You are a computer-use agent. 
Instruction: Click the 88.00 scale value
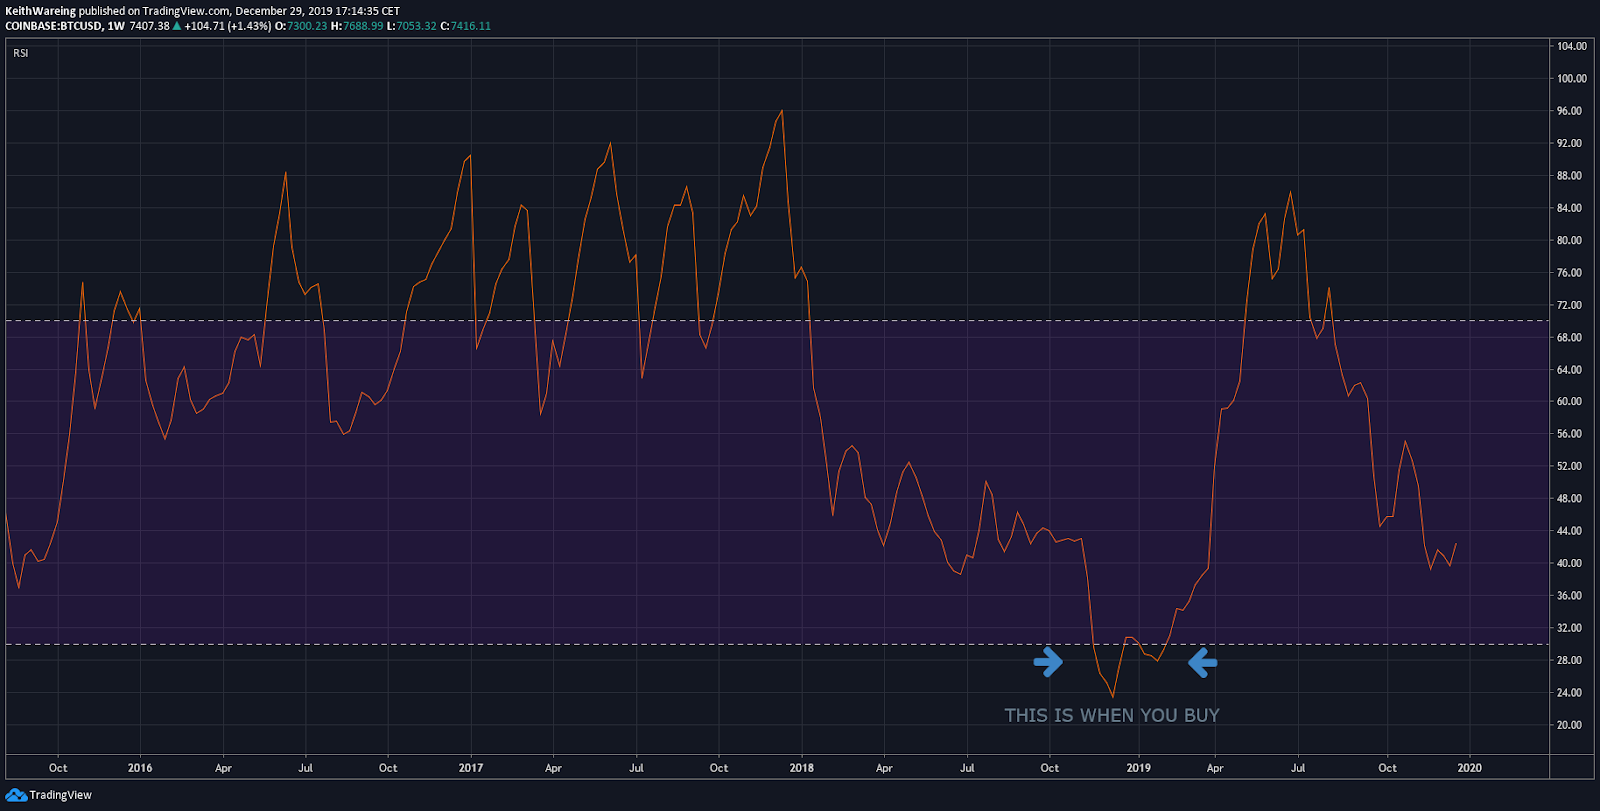[1569, 176]
